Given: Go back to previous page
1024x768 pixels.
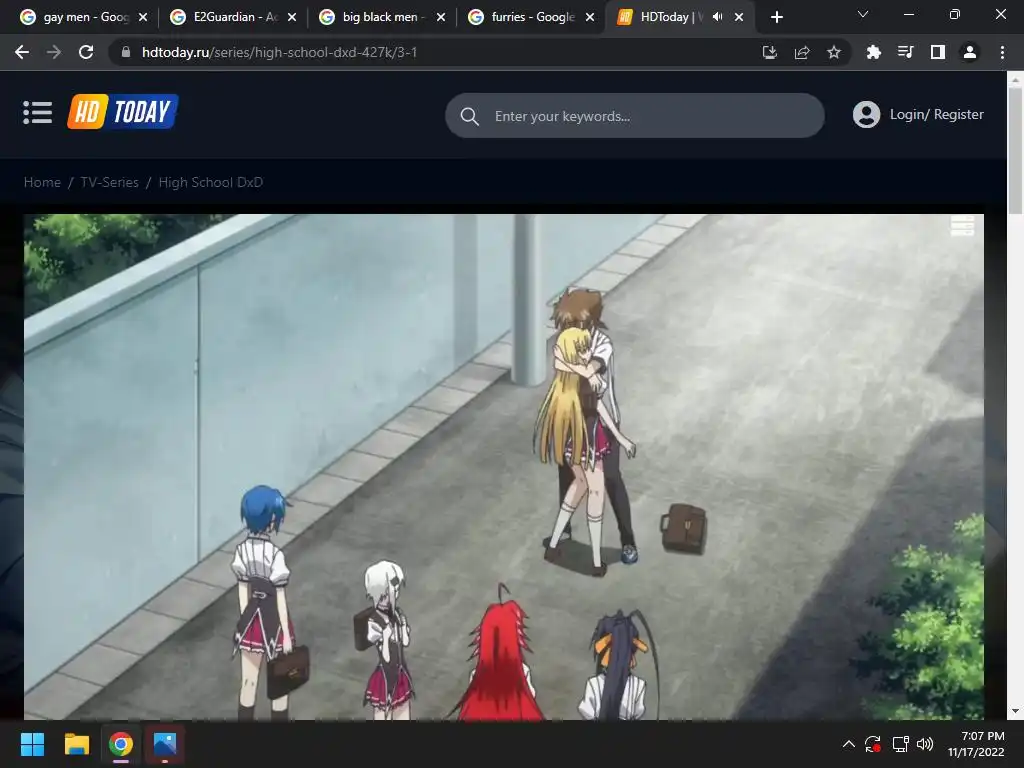Looking at the screenshot, I should pos(22,52).
